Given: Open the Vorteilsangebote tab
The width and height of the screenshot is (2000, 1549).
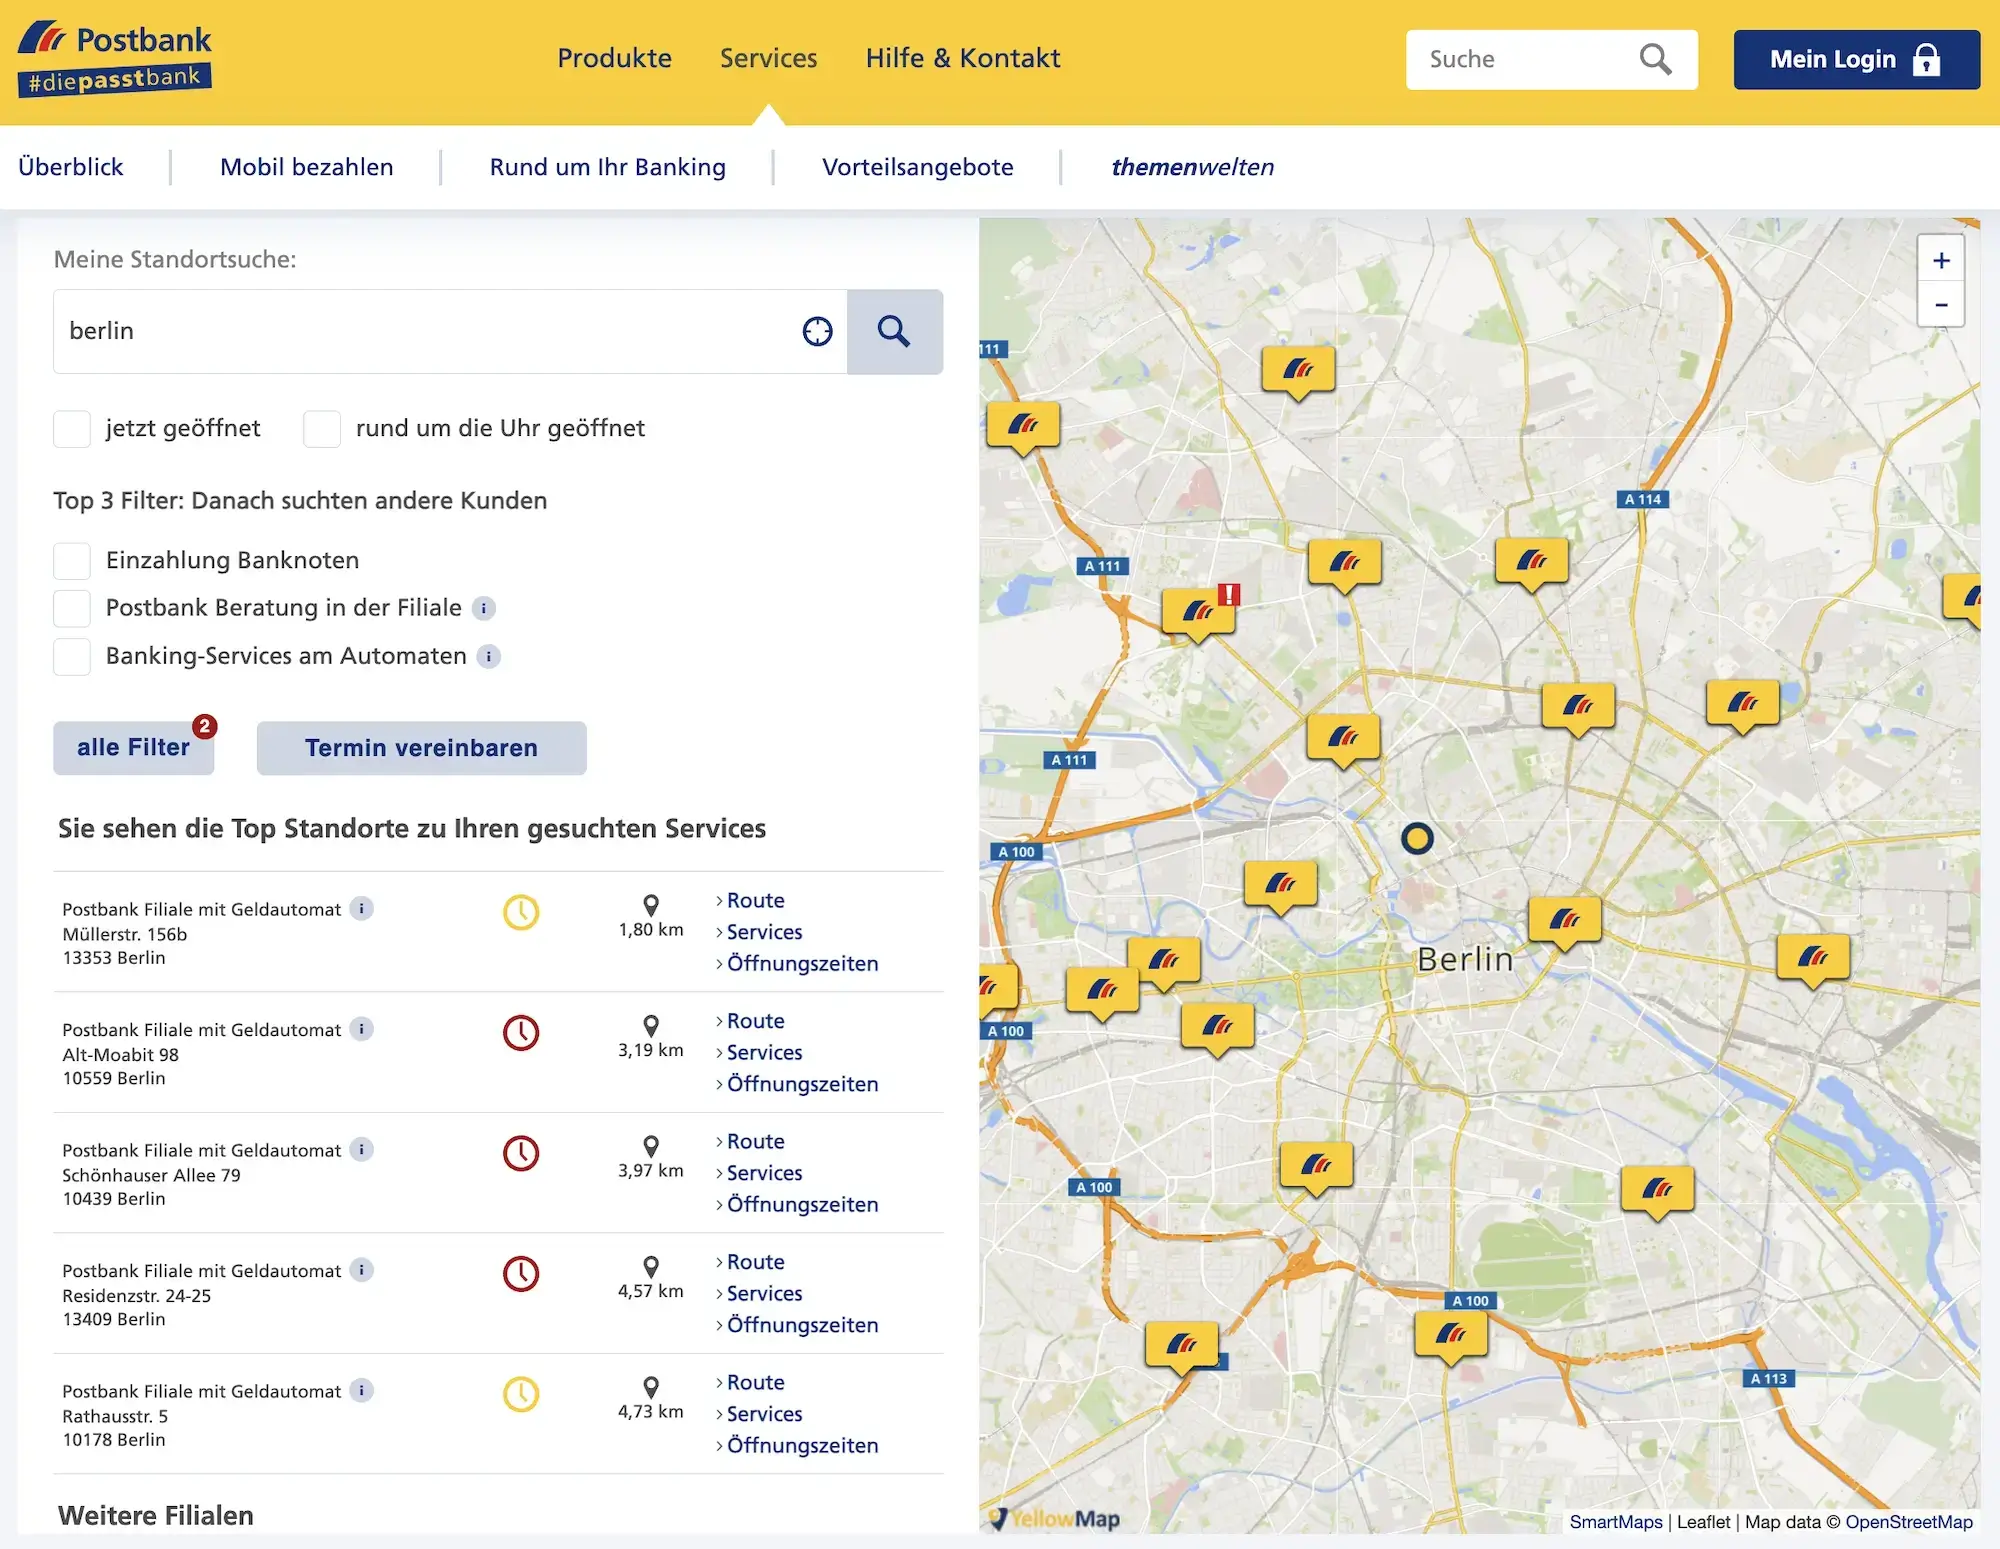Looking at the screenshot, I should pyautogui.click(x=918, y=167).
